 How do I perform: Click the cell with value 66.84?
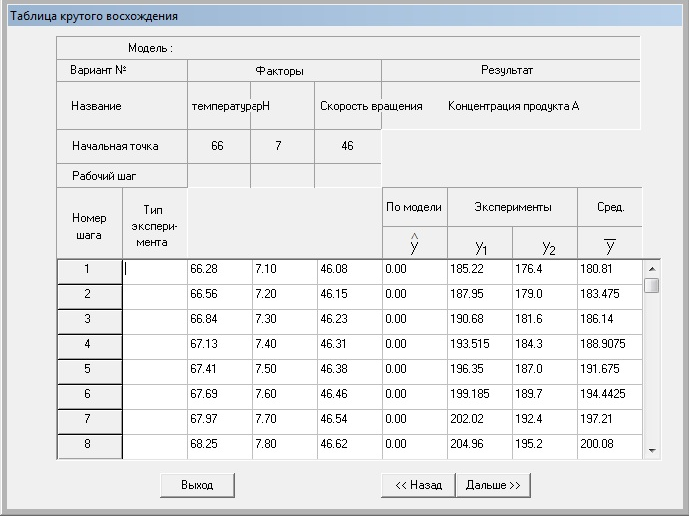pos(220,322)
